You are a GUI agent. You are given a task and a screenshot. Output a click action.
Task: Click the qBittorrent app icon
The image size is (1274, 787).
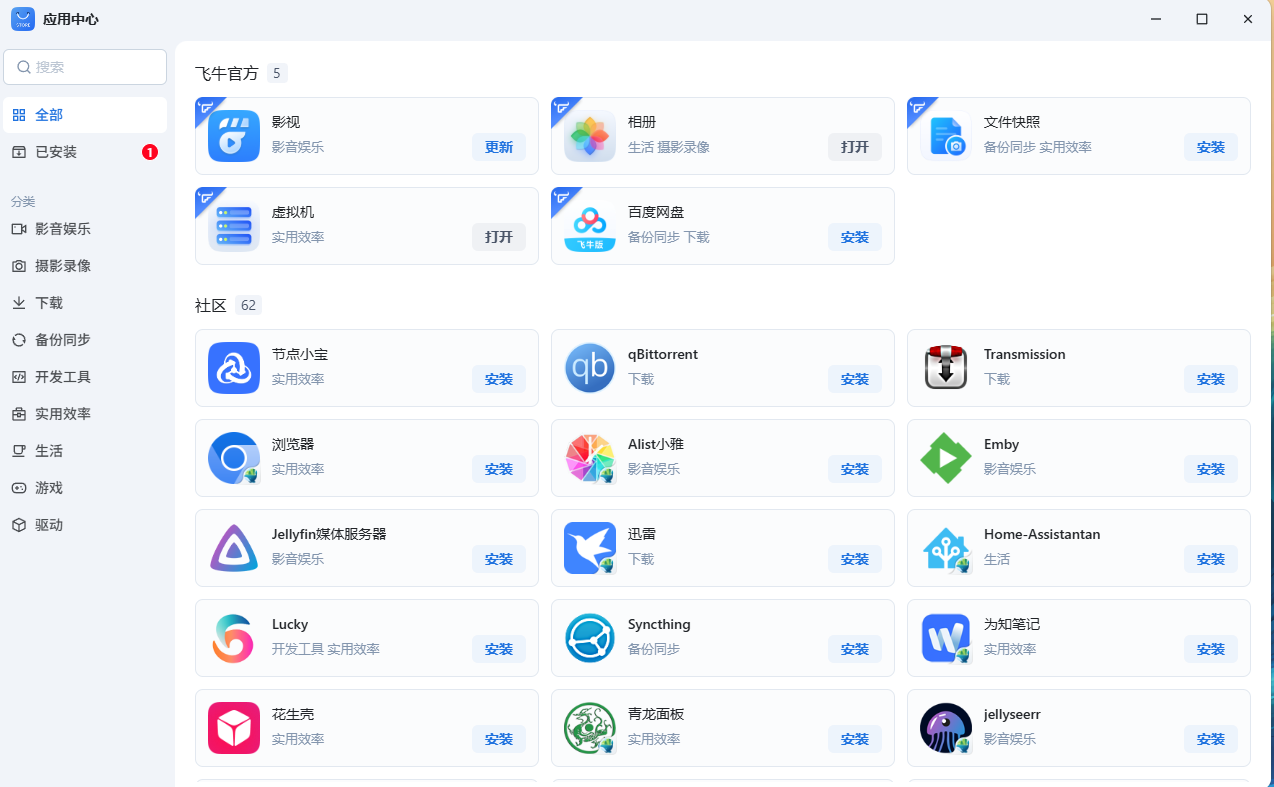(590, 368)
